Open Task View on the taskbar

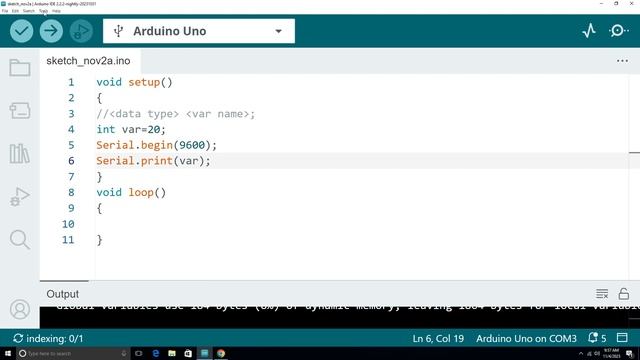(x=139, y=353)
